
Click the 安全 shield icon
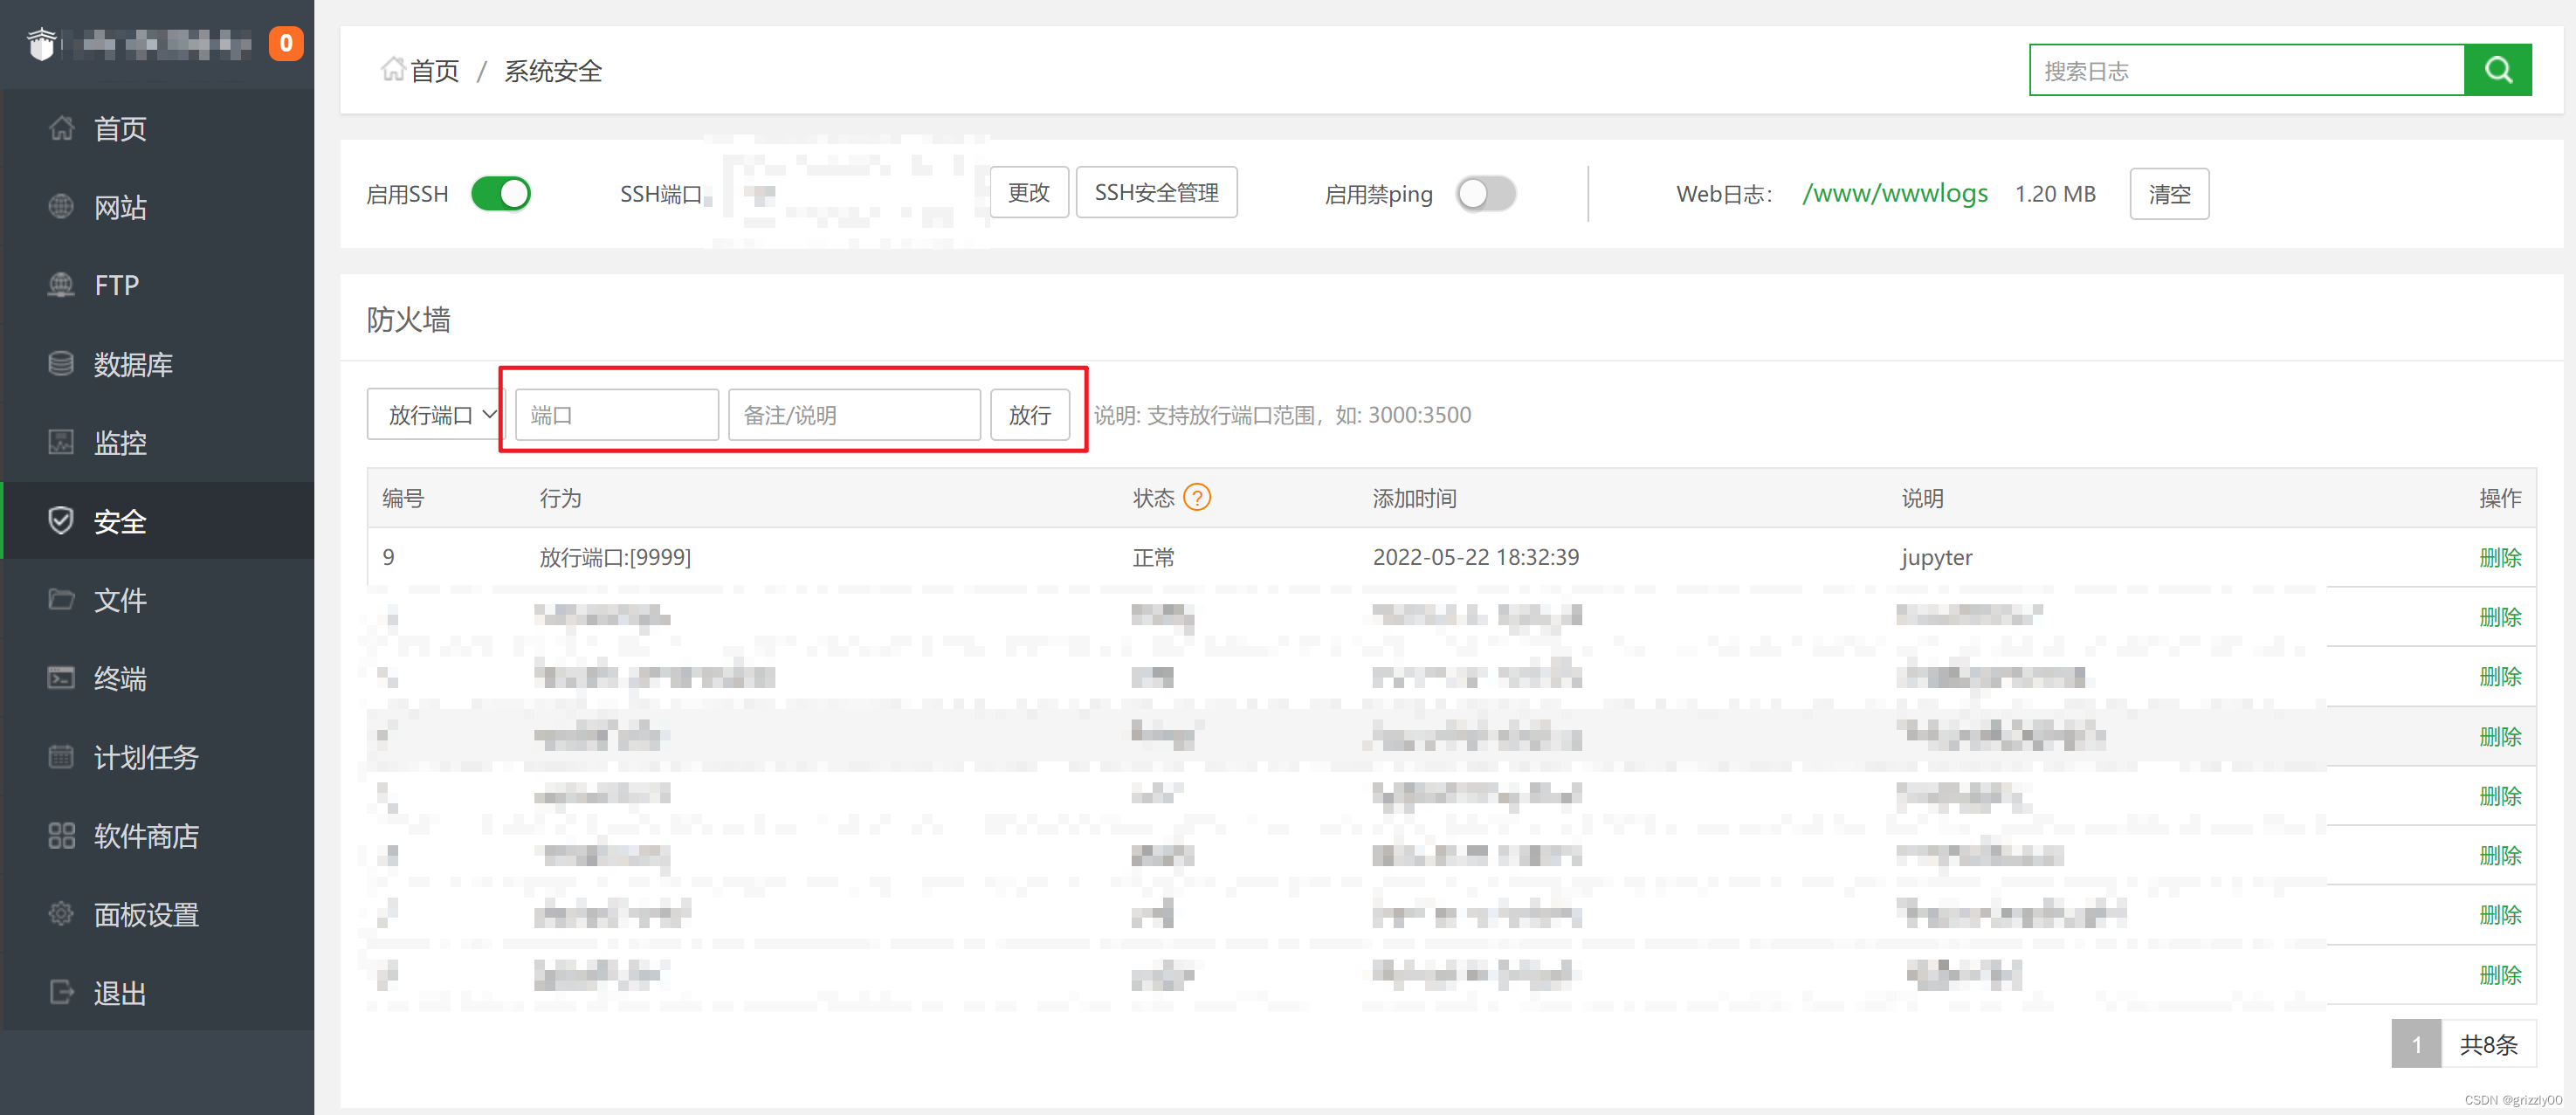click(x=61, y=521)
